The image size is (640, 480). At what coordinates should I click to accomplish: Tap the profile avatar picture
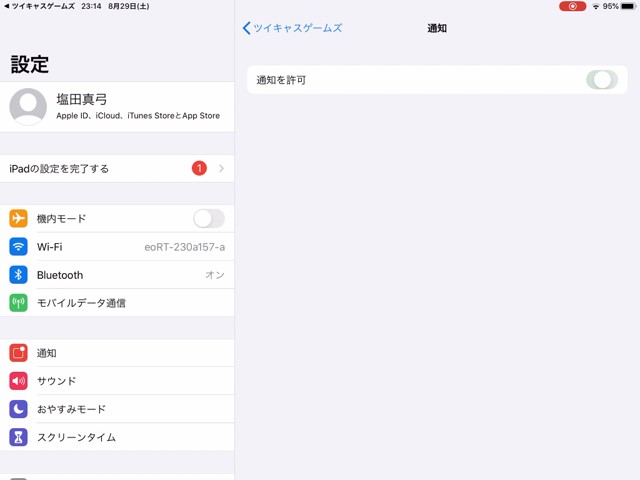point(28,107)
